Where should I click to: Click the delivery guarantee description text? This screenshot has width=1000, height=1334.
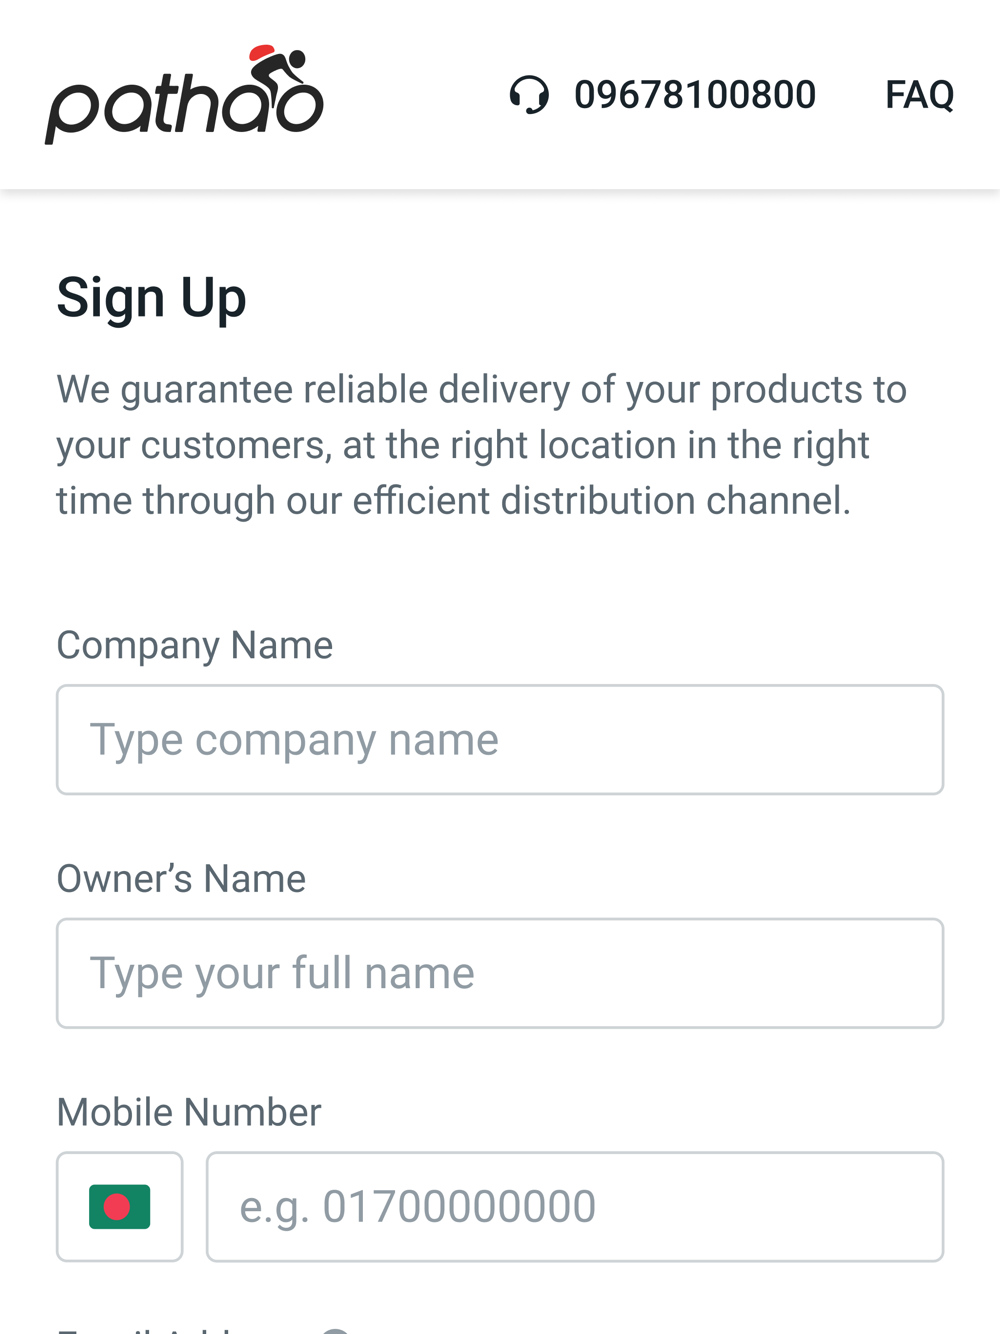click(x=480, y=445)
